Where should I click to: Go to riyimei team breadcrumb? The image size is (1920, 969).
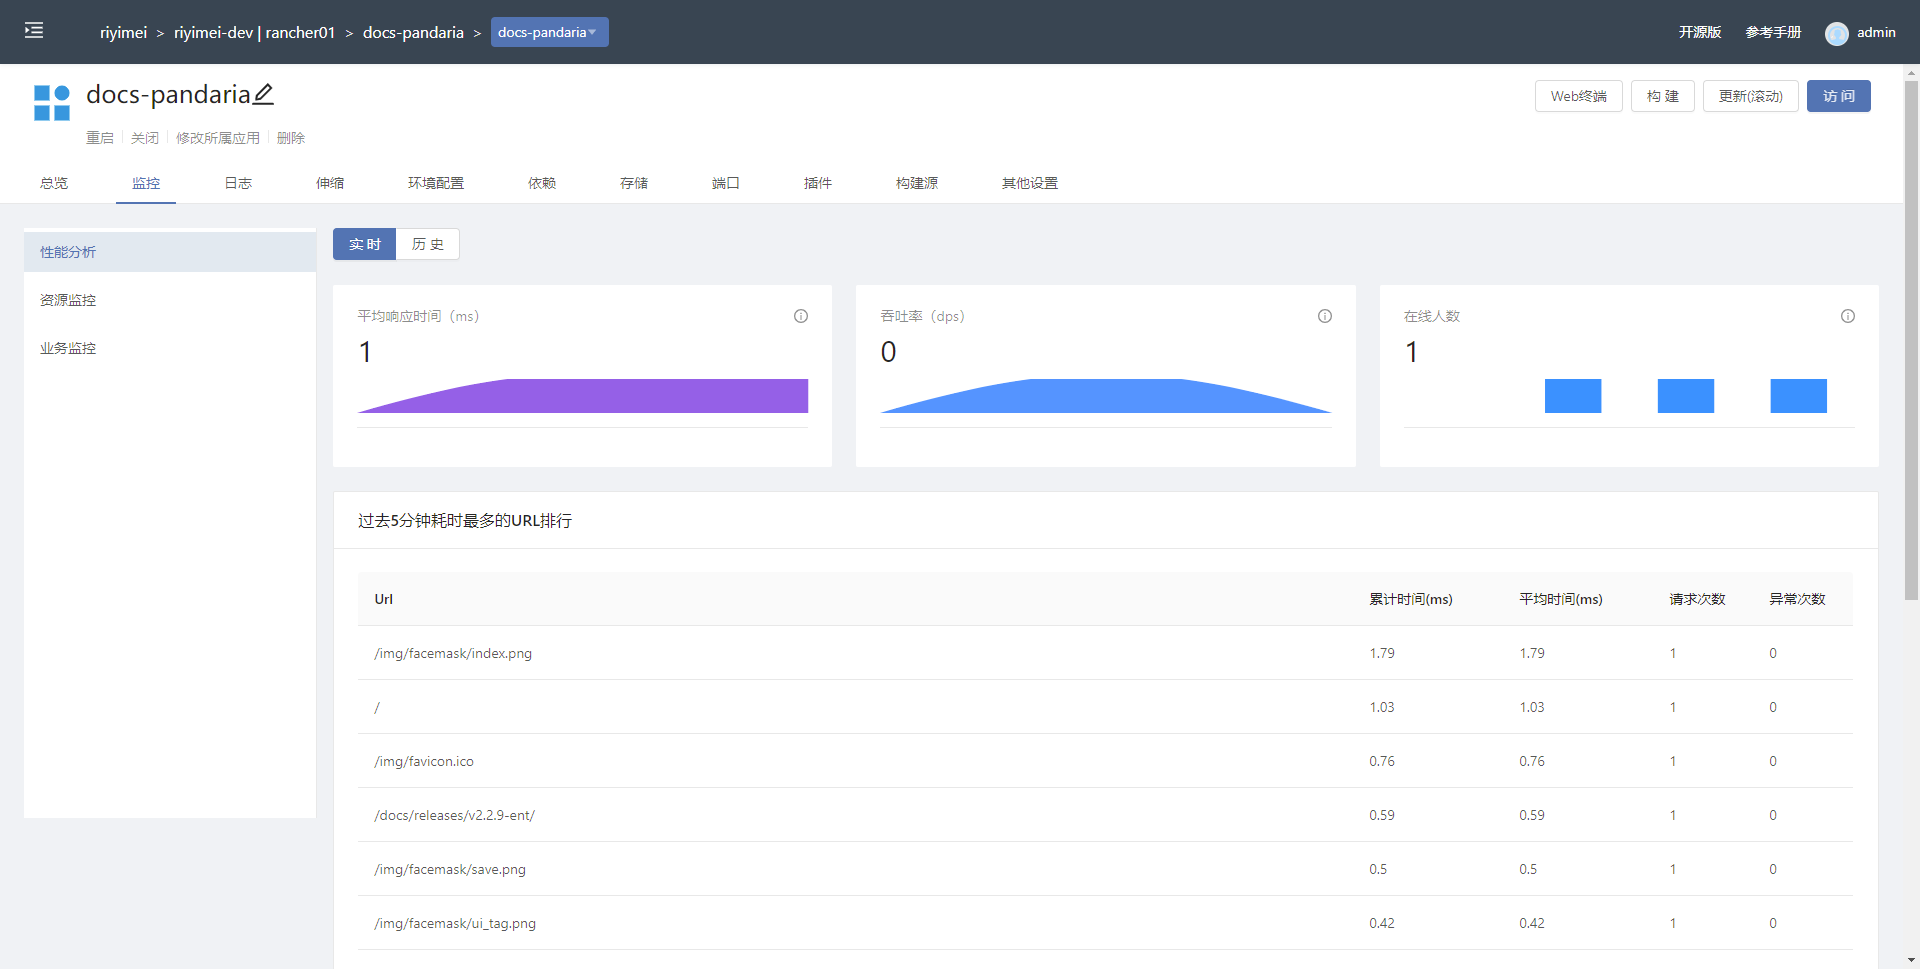[x=123, y=32]
